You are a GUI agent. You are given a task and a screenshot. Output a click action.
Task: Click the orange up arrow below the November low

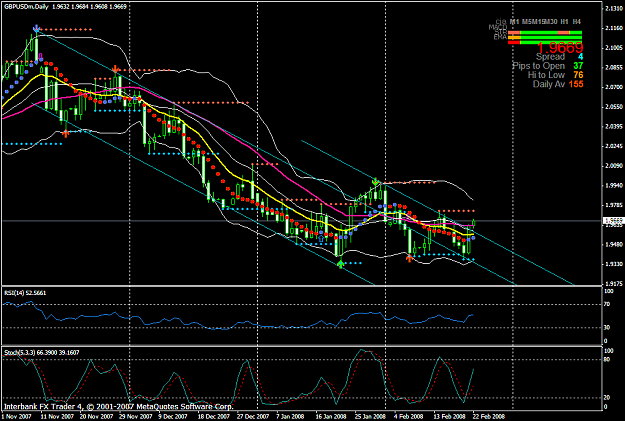point(66,134)
